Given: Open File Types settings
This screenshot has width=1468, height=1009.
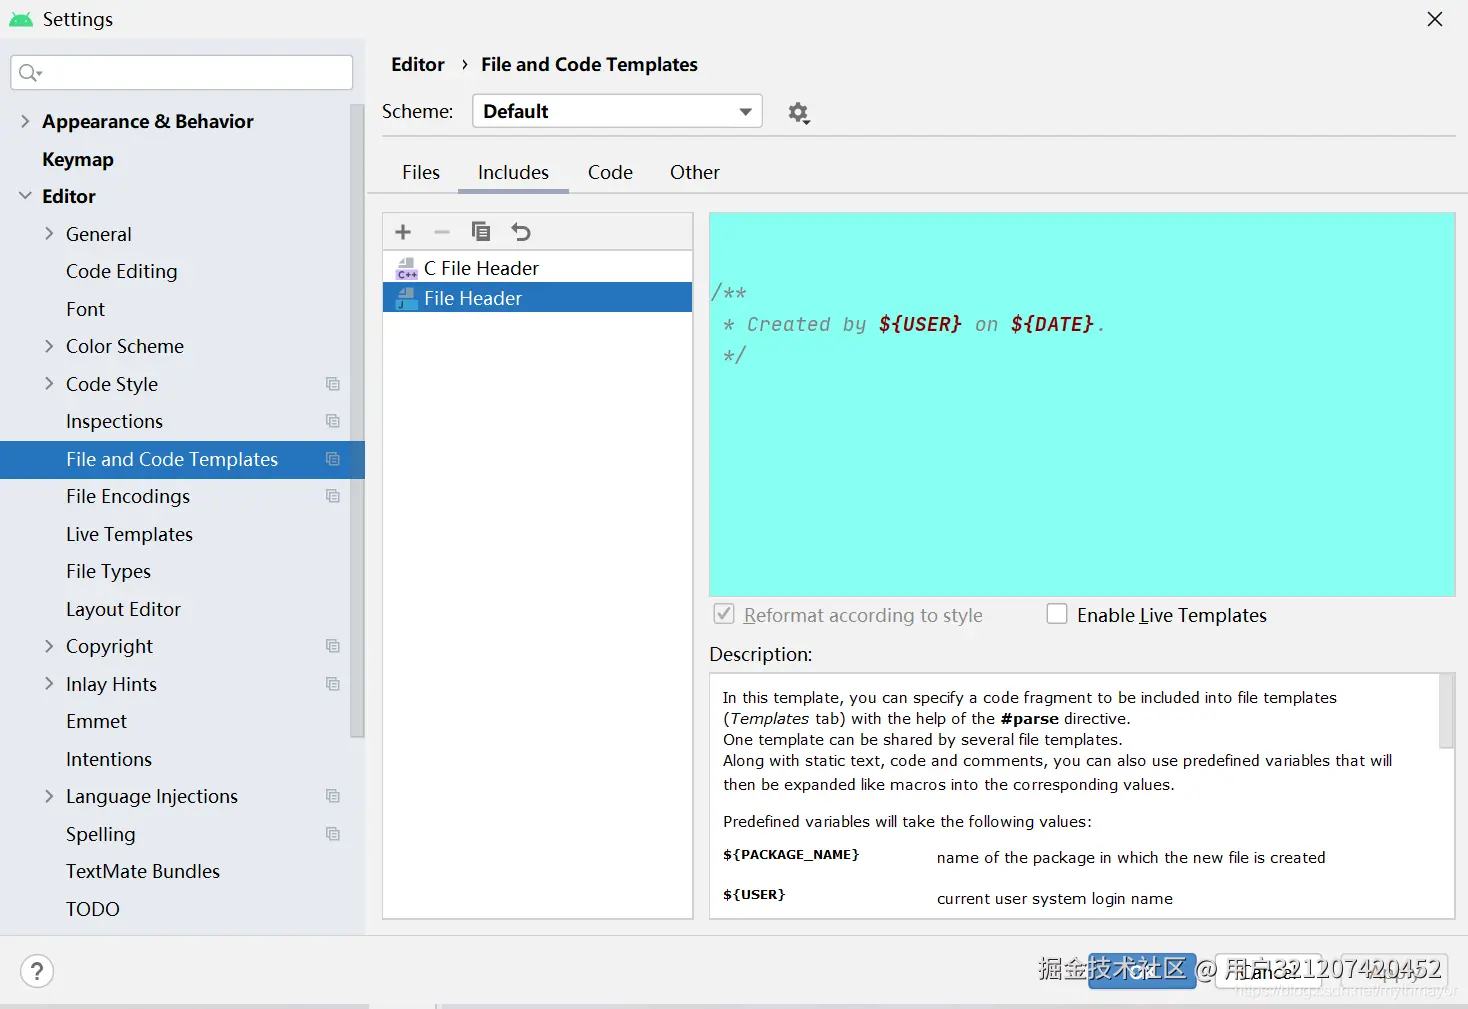Looking at the screenshot, I should coord(108,571).
